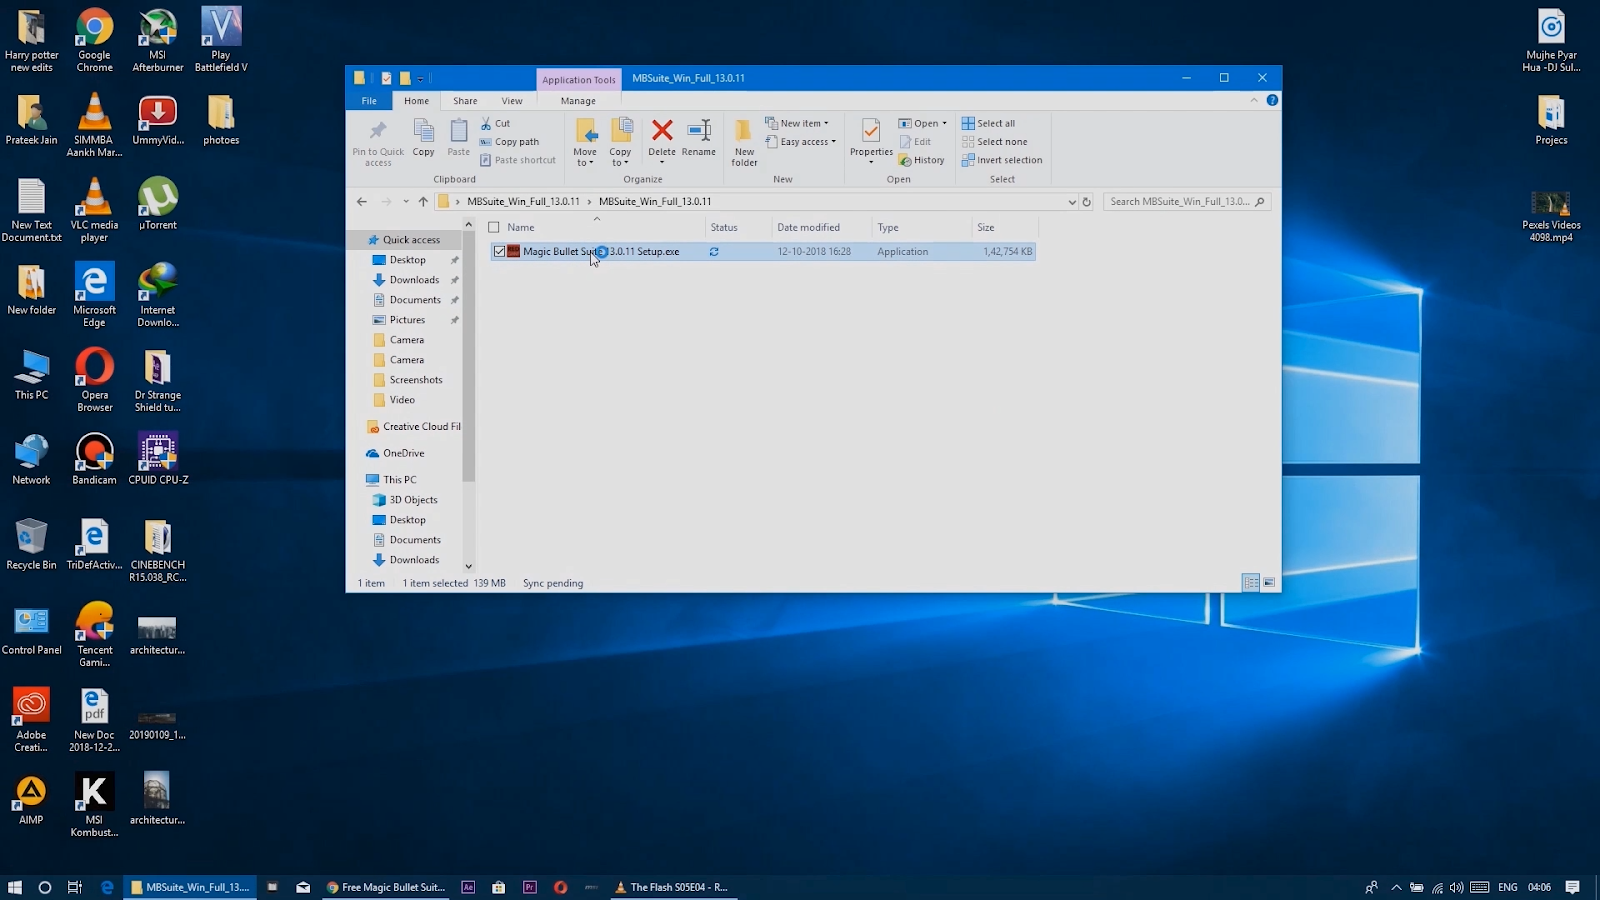Select MSI Afterburner desktop icon
The width and height of the screenshot is (1600, 900).
[158, 40]
